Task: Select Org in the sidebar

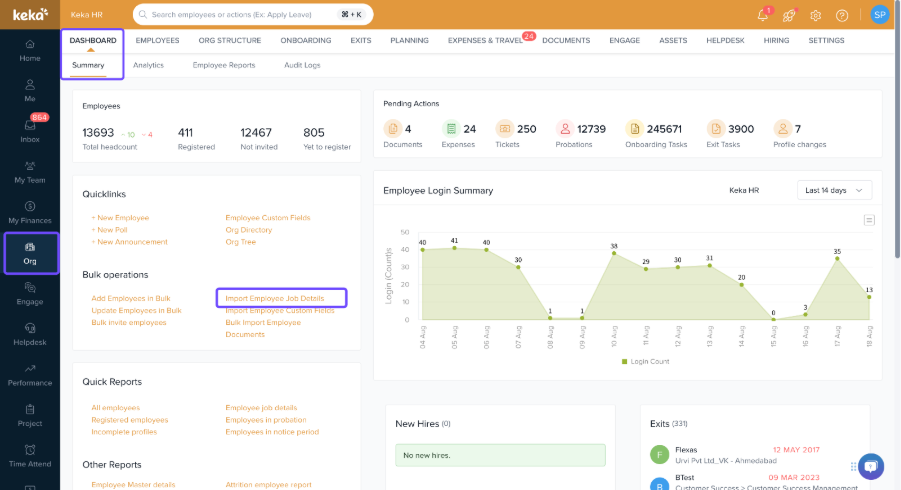Action: tap(30, 253)
